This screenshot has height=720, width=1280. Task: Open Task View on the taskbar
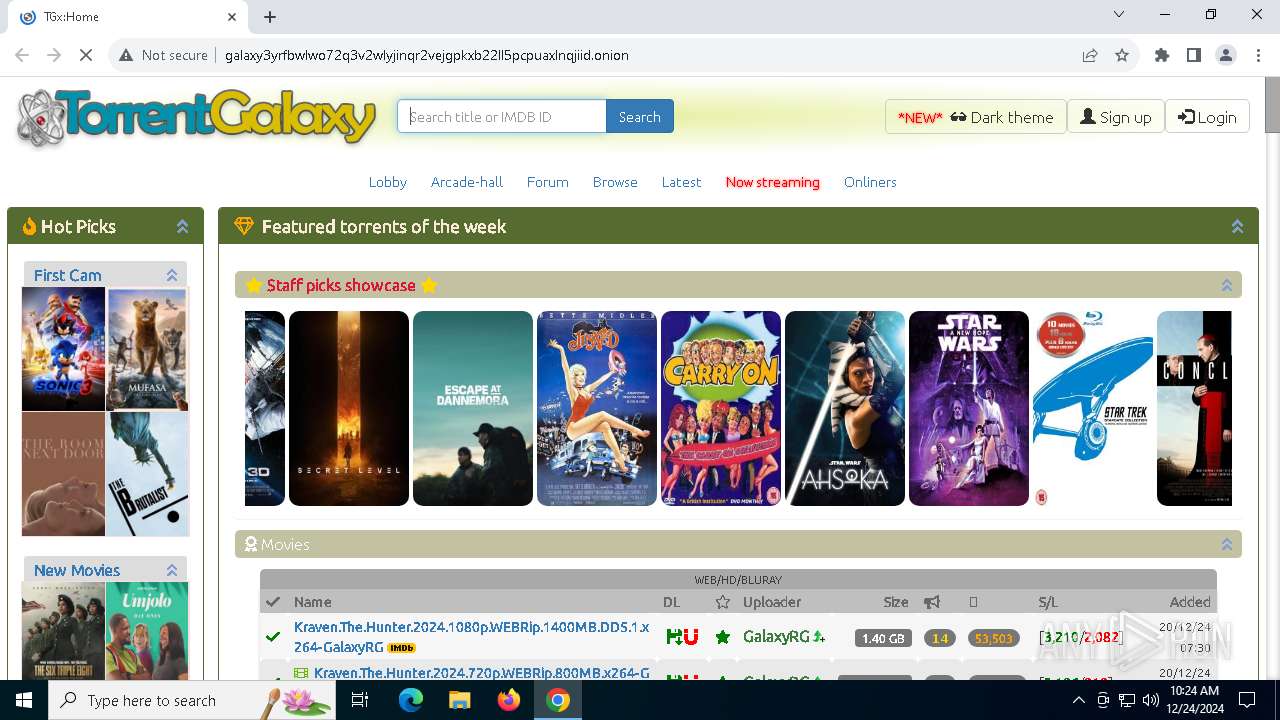pos(360,700)
